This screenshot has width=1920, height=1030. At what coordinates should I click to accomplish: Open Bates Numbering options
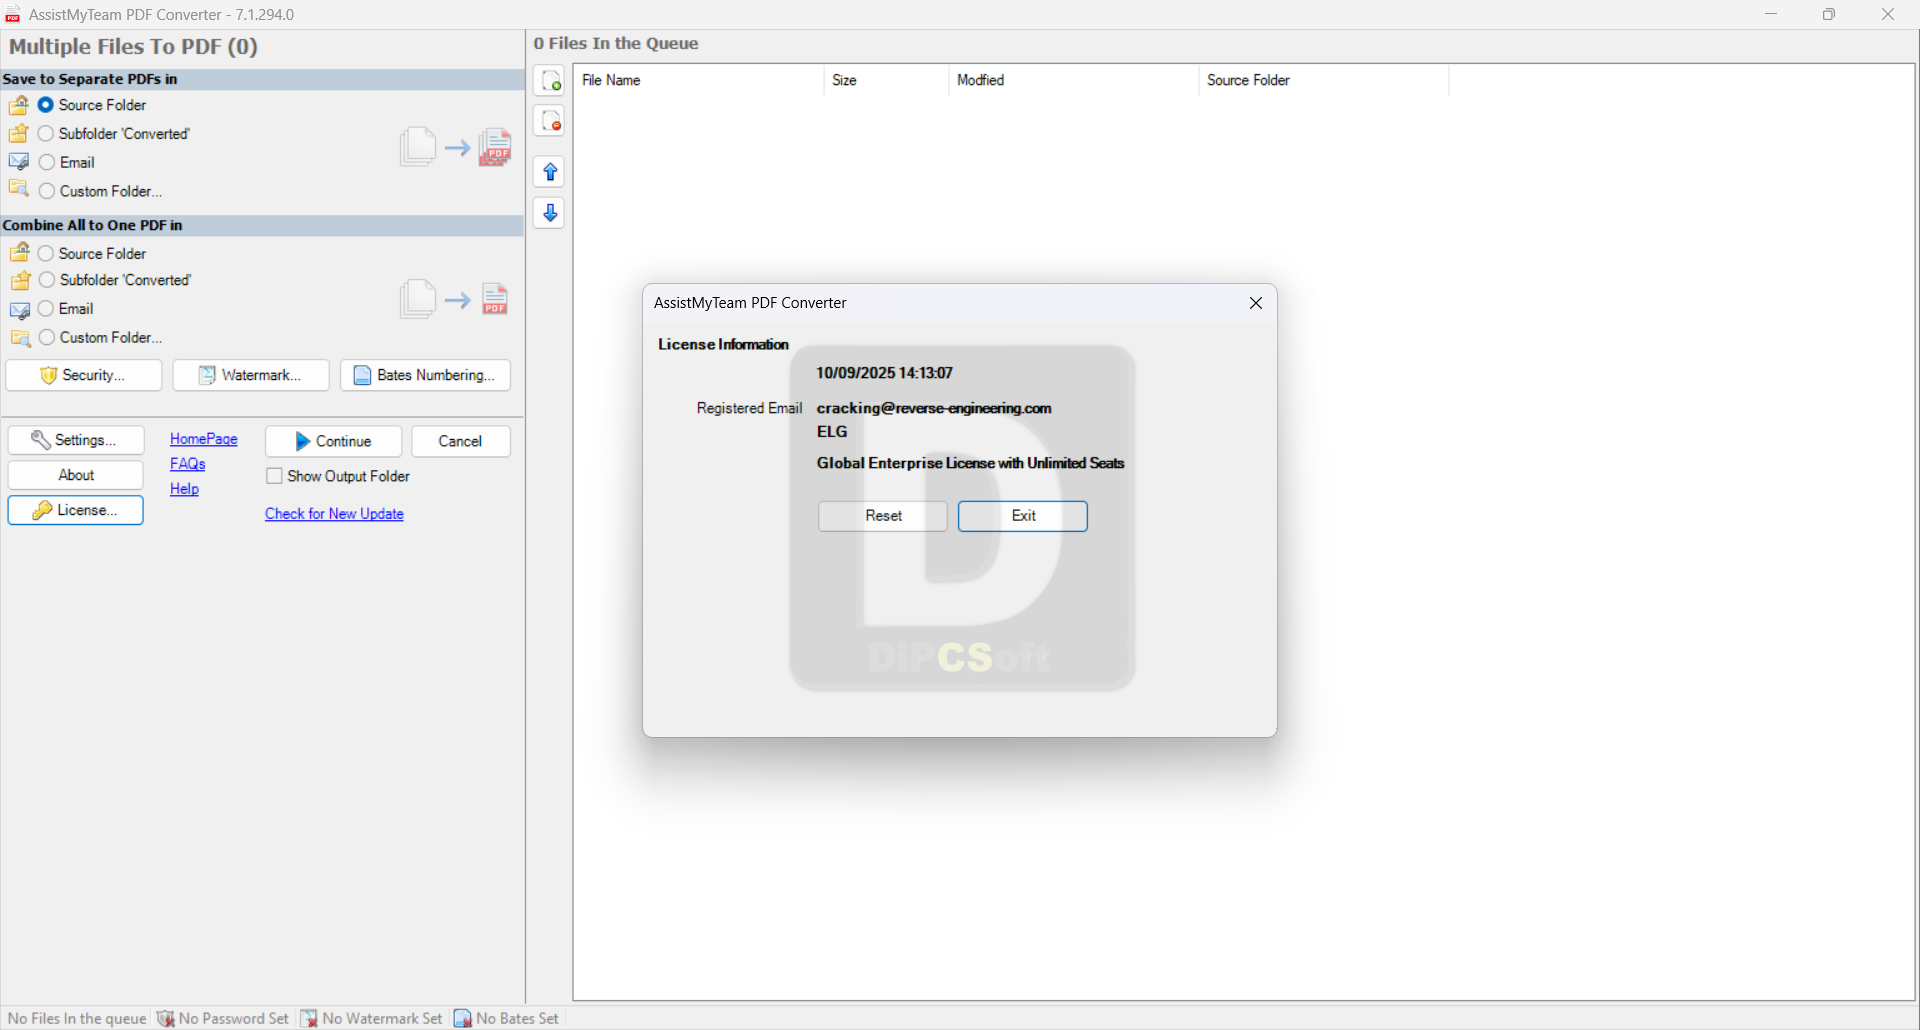coord(425,375)
